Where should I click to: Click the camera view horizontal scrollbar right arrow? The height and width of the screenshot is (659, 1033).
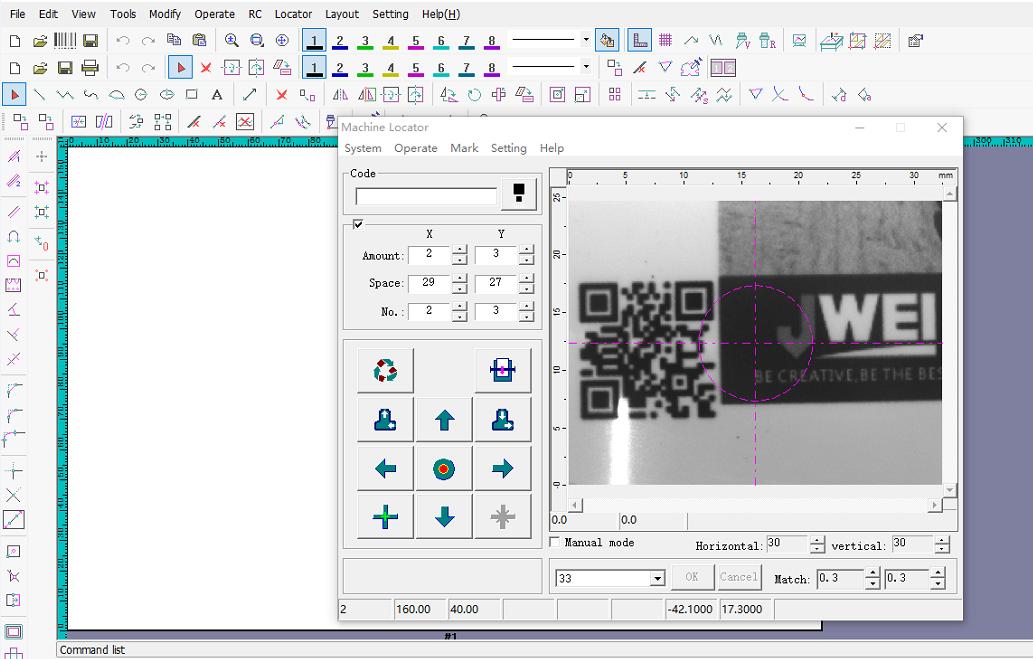(x=935, y=505)
